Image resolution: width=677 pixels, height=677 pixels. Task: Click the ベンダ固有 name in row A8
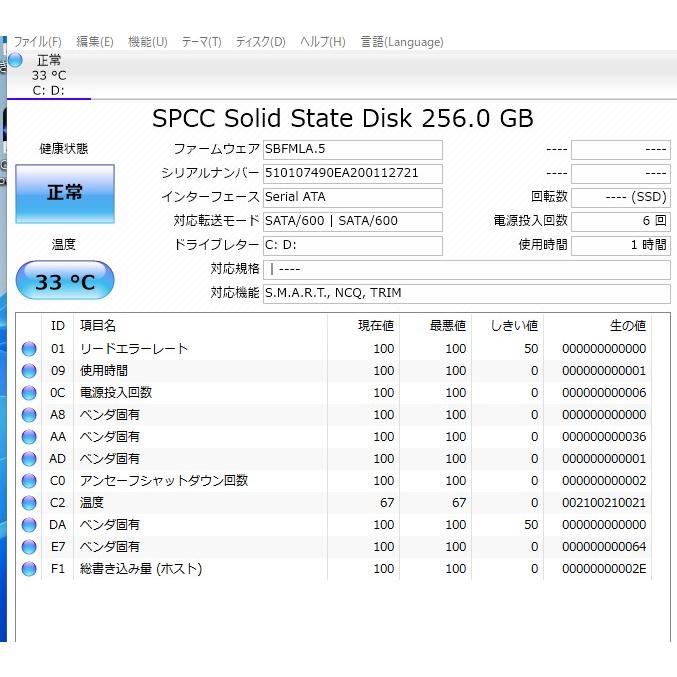tap(110, 415)
